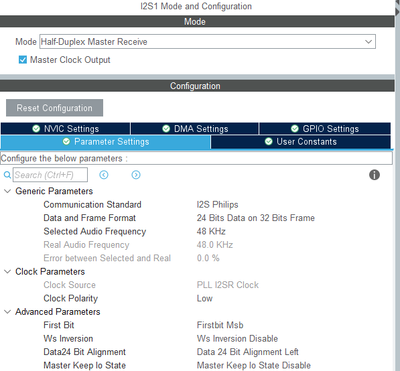Select Clock Polarity Low value
This screenshot has height=371, width=400.
click(x=204, y=298)
